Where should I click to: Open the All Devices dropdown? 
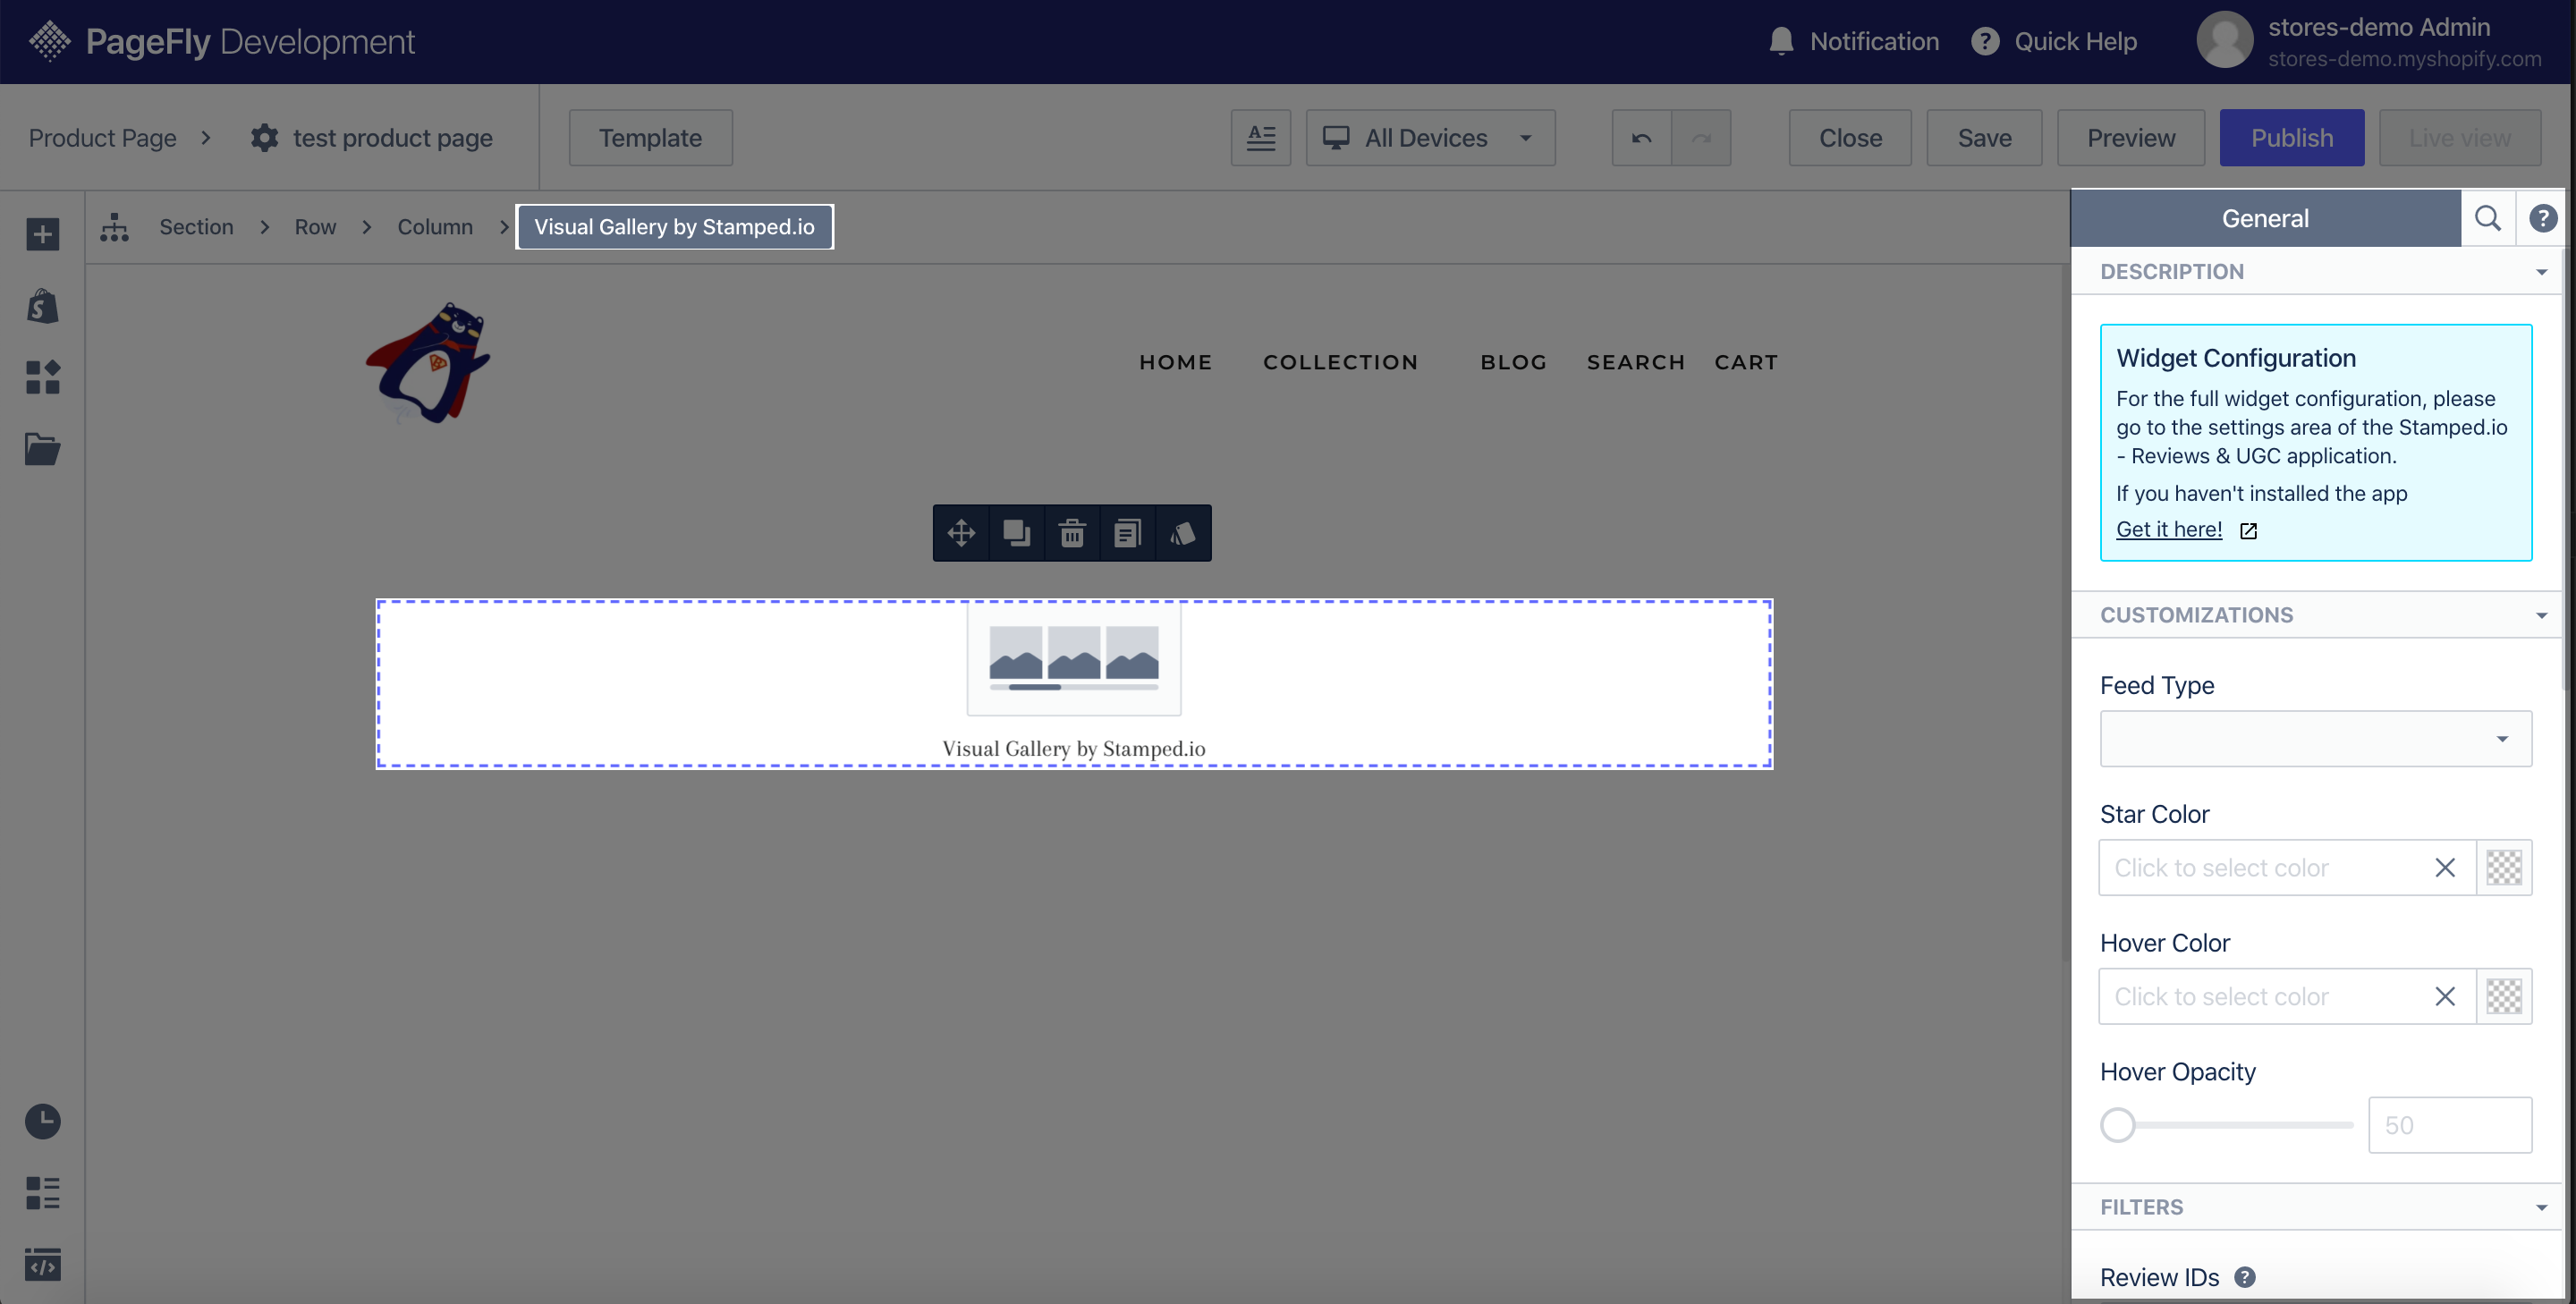tap(1430, 138)
